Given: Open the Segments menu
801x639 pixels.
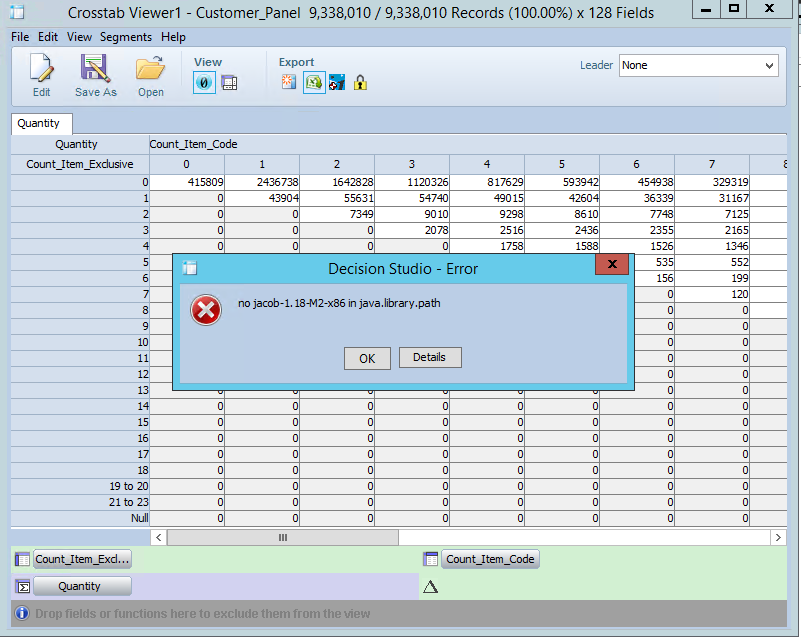Looking at the screenshot, I should click(126, 37).
